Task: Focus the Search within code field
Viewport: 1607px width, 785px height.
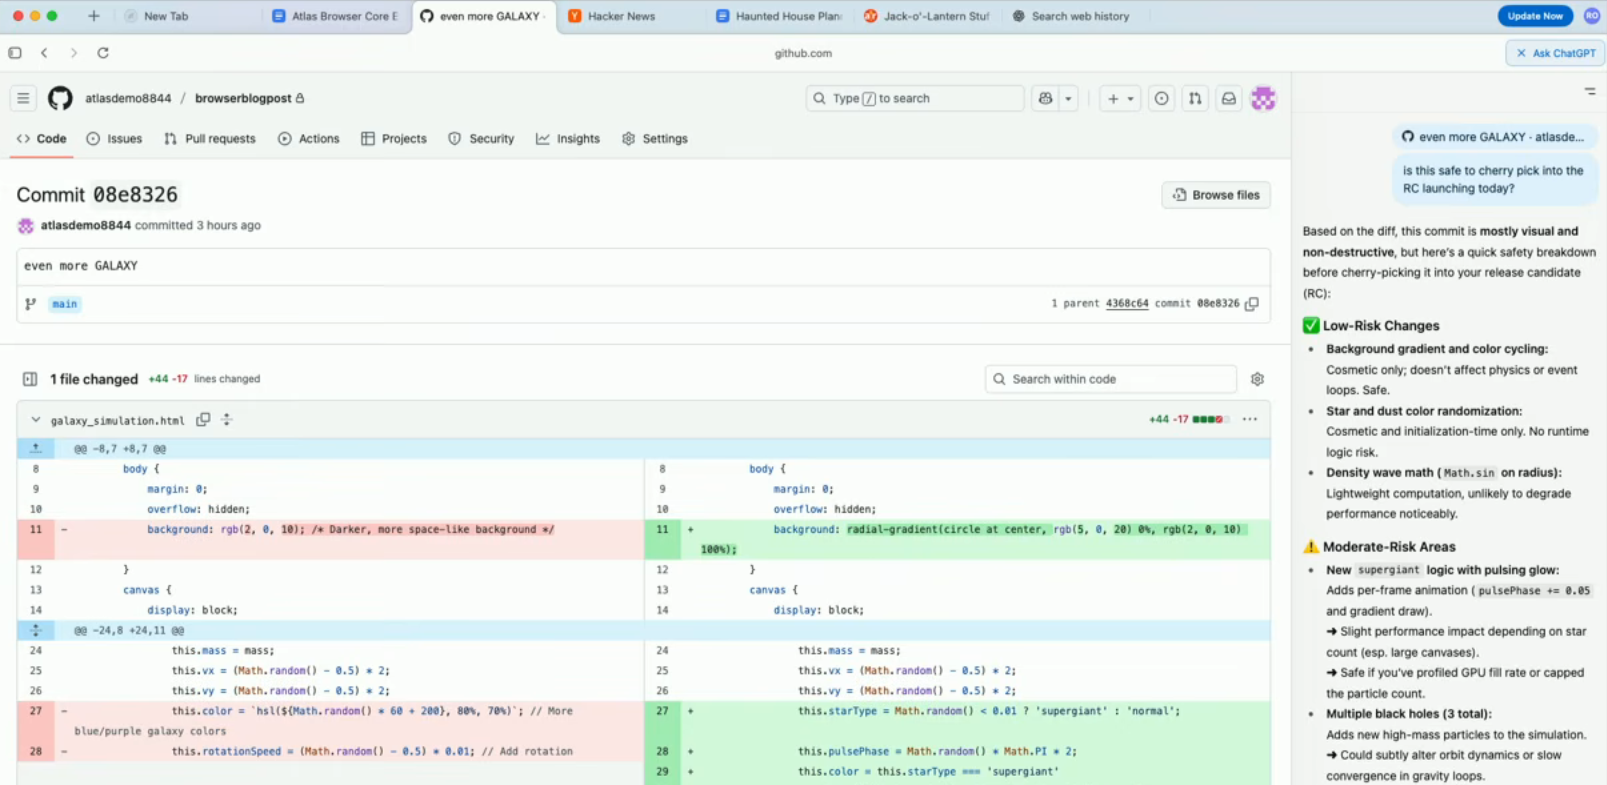Action: point(1110,379)
